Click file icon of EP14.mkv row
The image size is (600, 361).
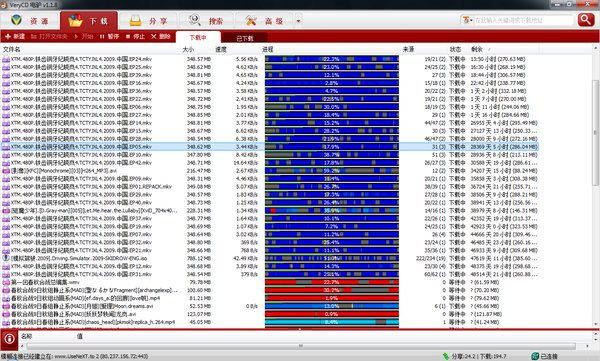6,123
